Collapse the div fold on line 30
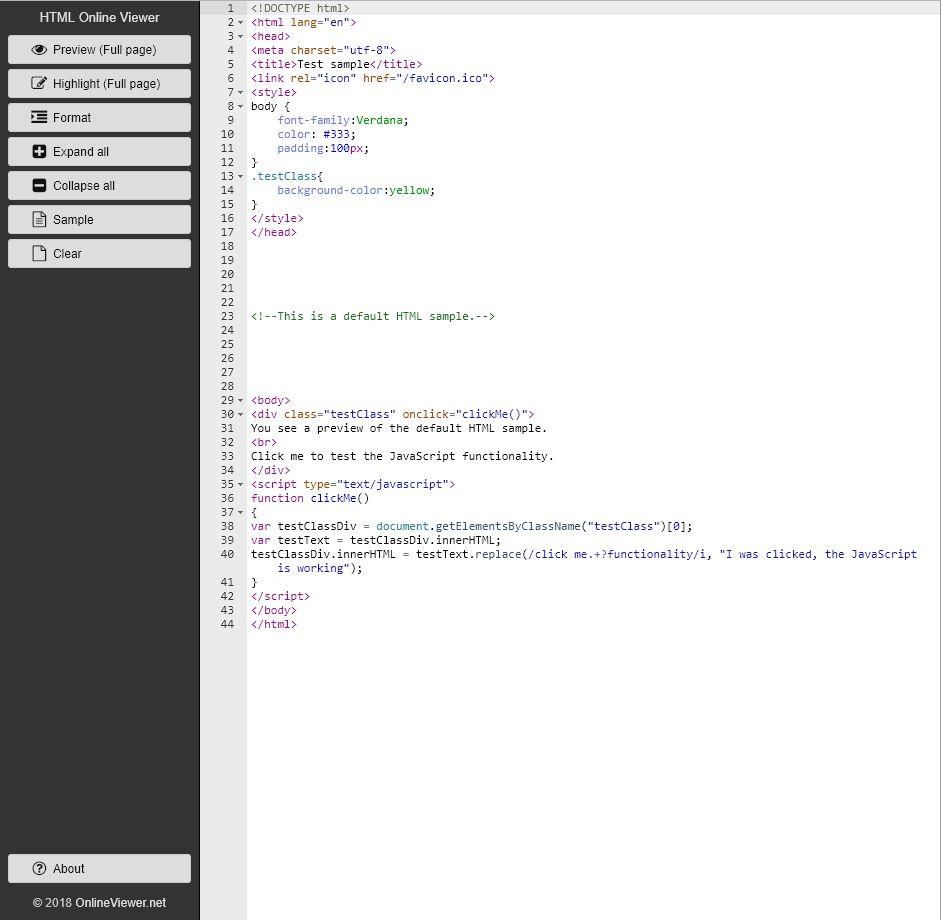Image resolution: width=941 pixels, height=920 pixels. 241,414
